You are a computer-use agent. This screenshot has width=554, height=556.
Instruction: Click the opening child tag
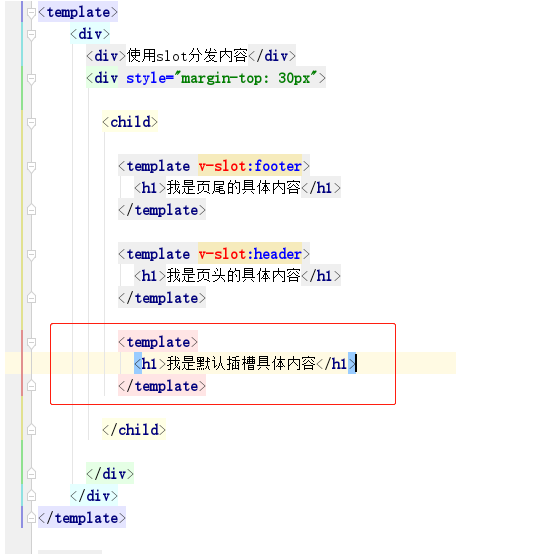130,122
